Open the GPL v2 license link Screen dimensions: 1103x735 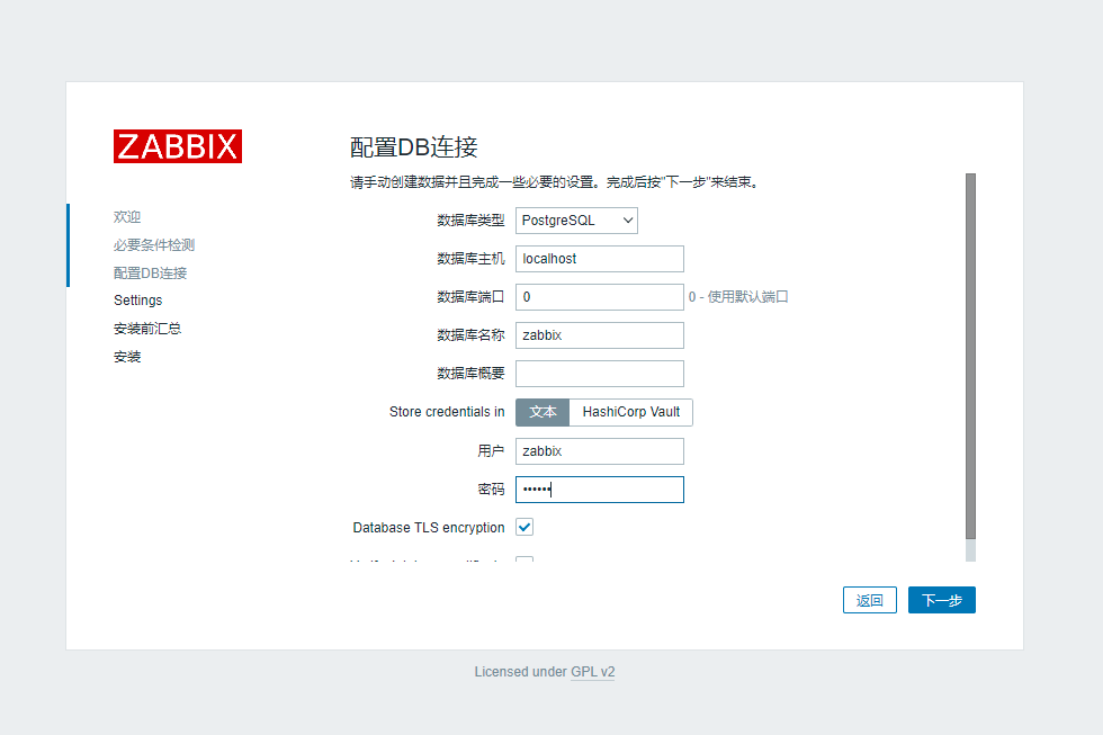click(x=592, y=672)
